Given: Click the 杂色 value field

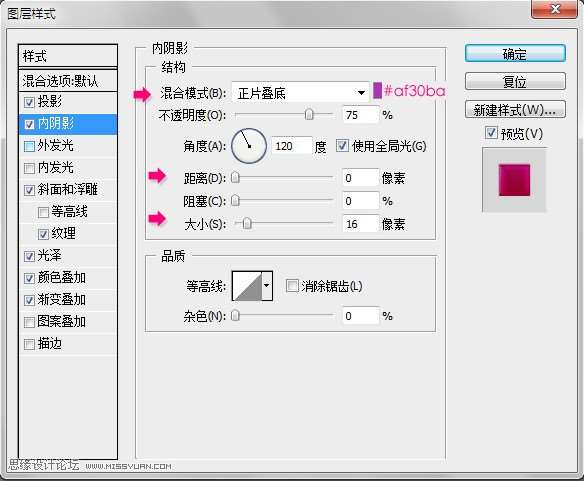Looking at the screenshot, I should pyautogui.click(x=361, y=316).
